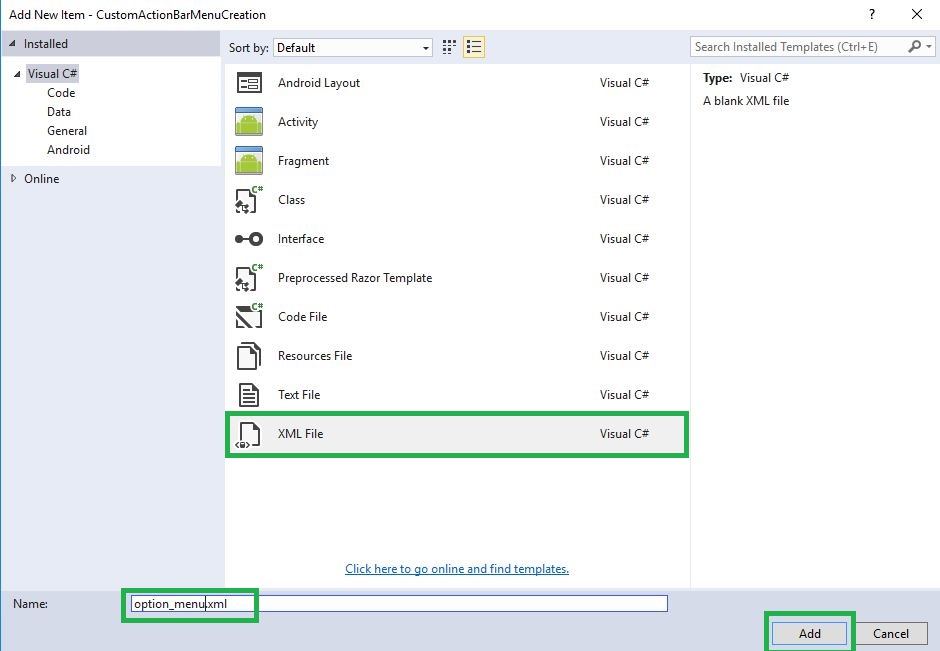This screenshot has width=940, height=651.
Task: Click the Add button
Action: coord(809,634)
